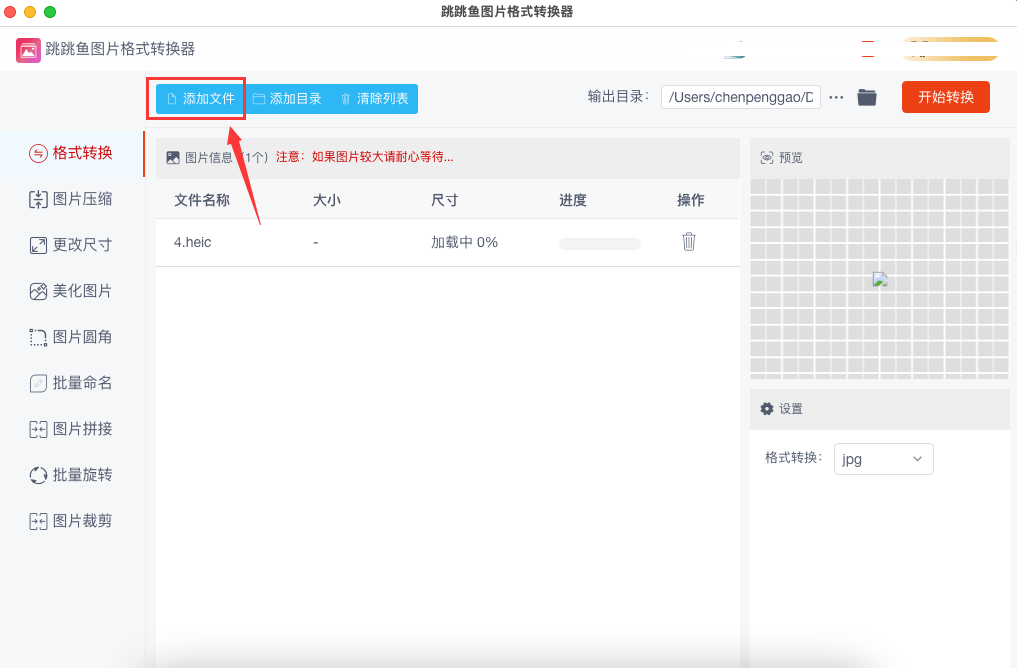Open the output folder icon

click(867, 97)
